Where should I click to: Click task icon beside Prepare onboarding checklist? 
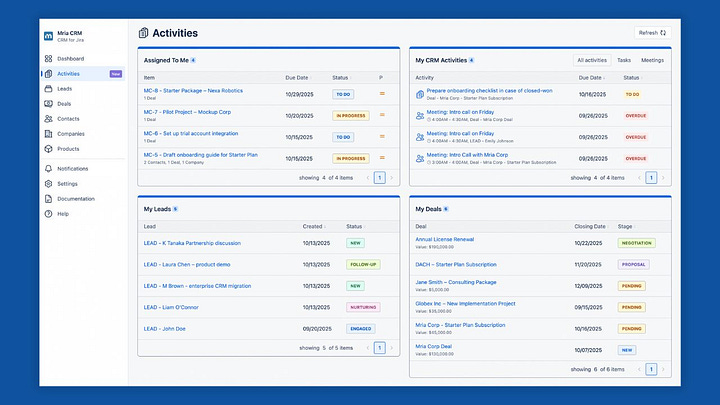tap(420, 94)
